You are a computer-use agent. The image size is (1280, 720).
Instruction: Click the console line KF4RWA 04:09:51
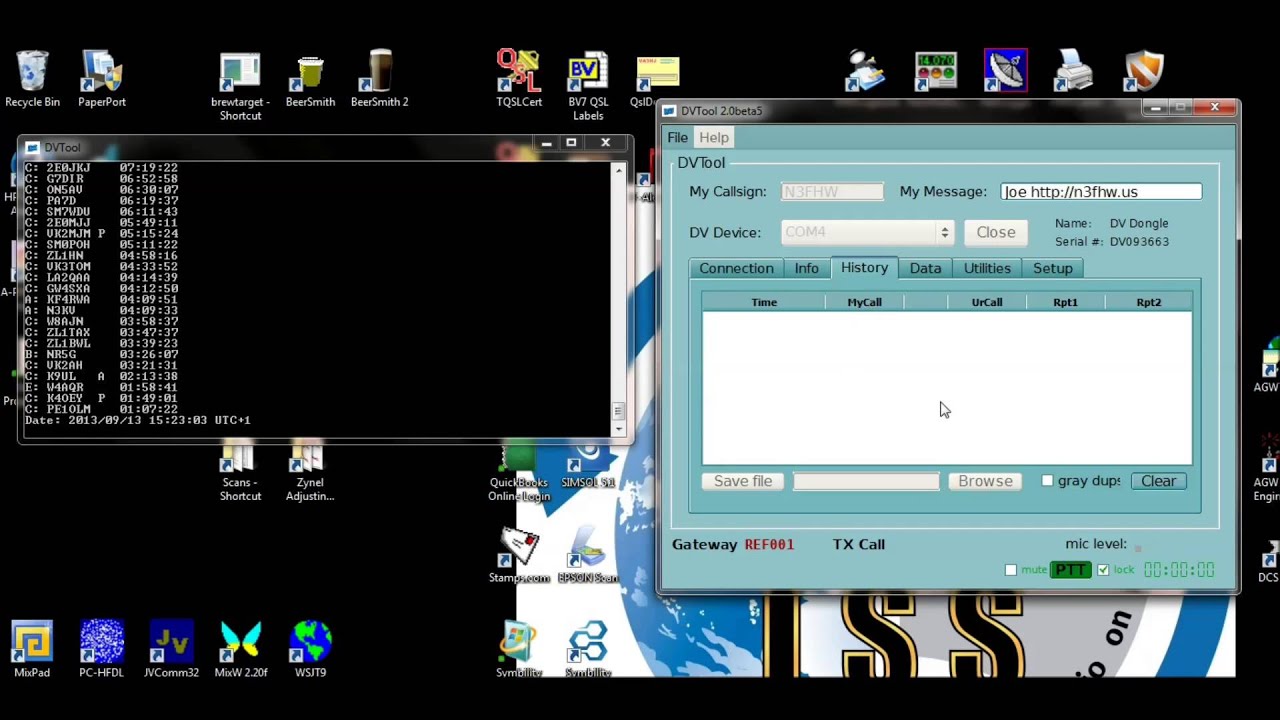click(x=101, y=299)
